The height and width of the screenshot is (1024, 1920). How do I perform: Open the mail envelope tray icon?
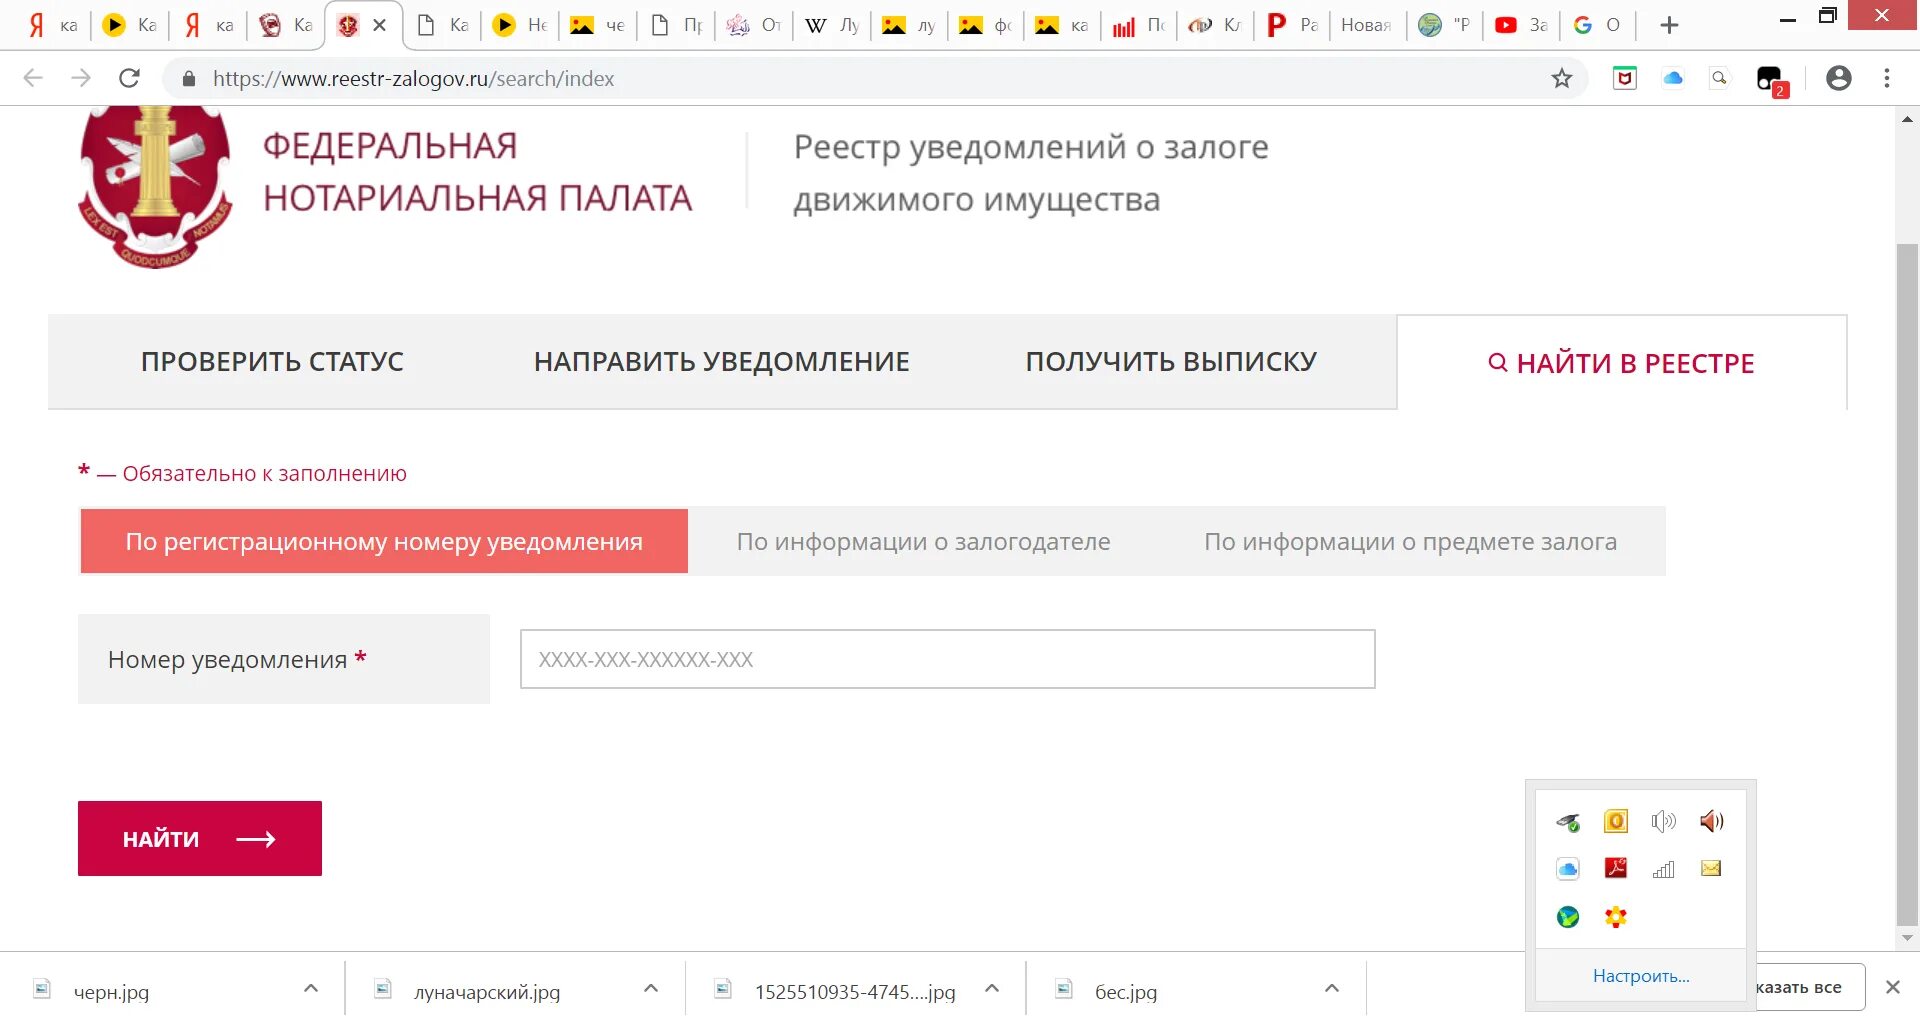click(x=1711, y=868)
